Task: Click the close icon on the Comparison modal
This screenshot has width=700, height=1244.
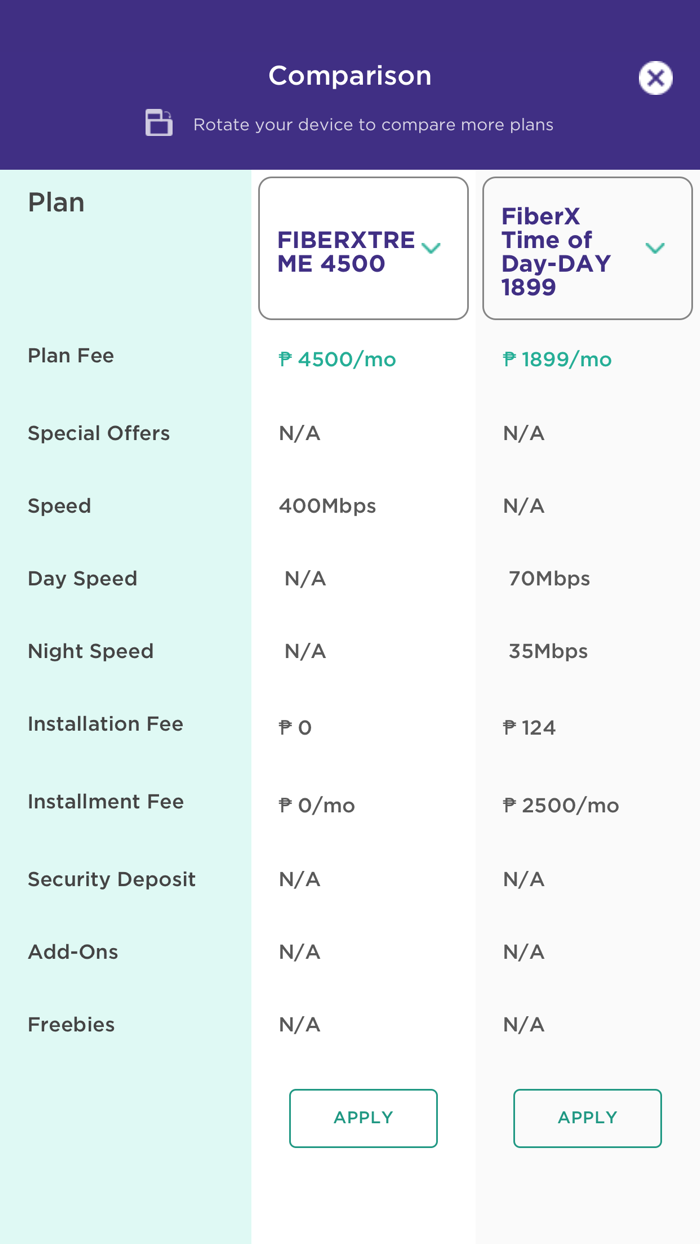Action: (655, 78)
